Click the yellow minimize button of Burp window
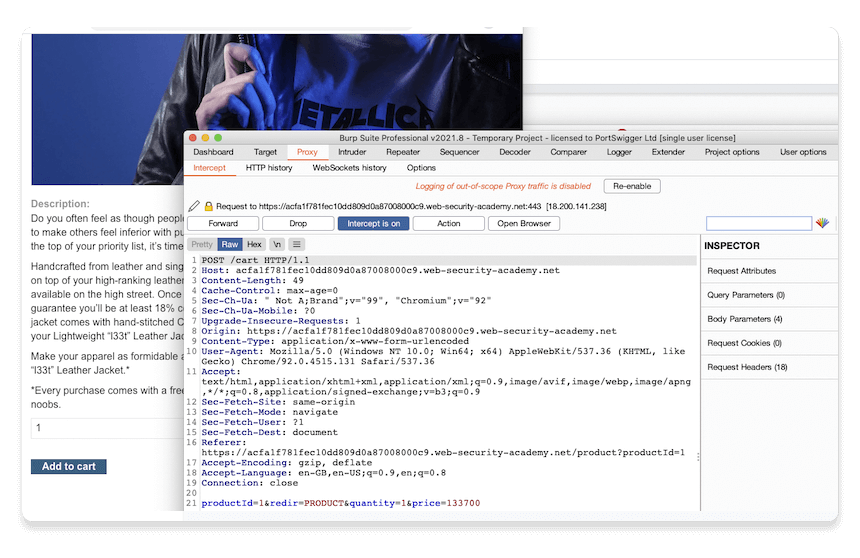860x558 pixels. point(205,138)
